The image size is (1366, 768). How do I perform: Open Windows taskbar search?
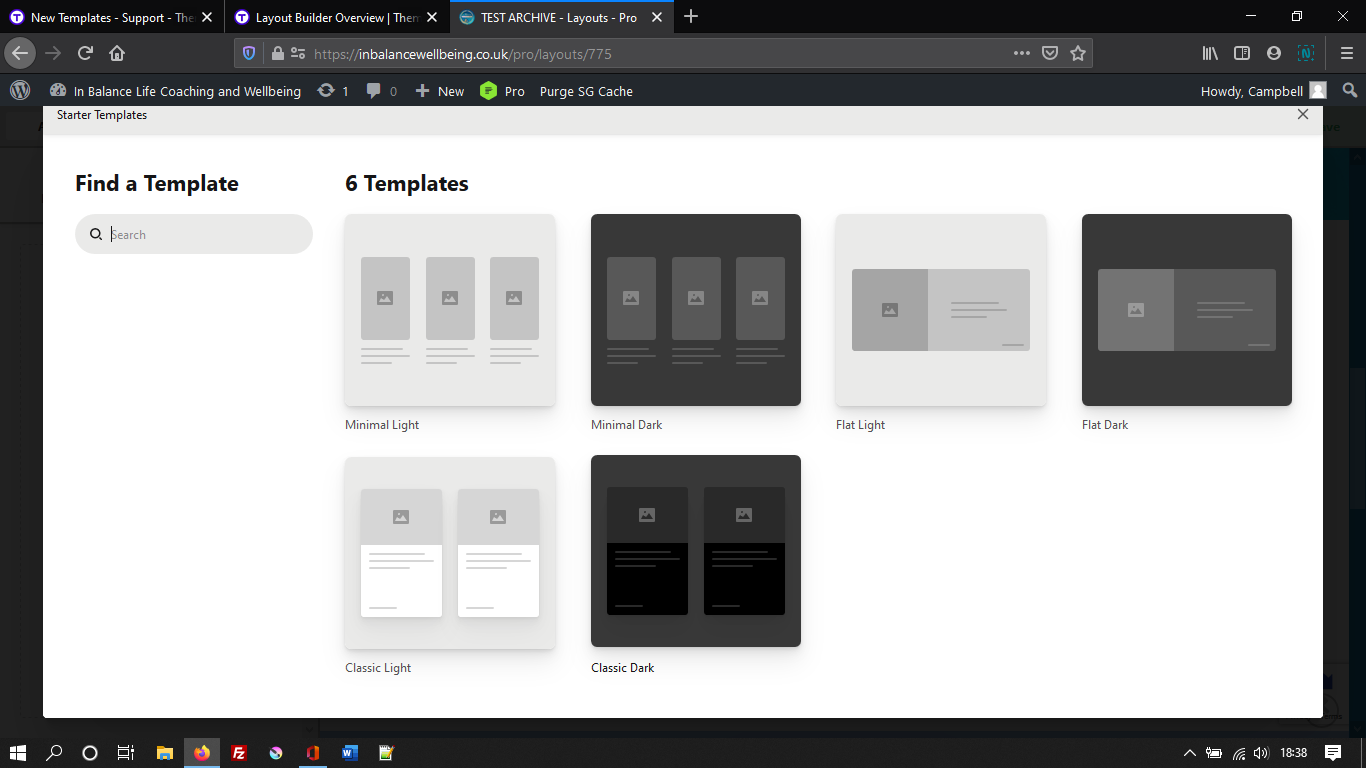(x=54, y=753)
